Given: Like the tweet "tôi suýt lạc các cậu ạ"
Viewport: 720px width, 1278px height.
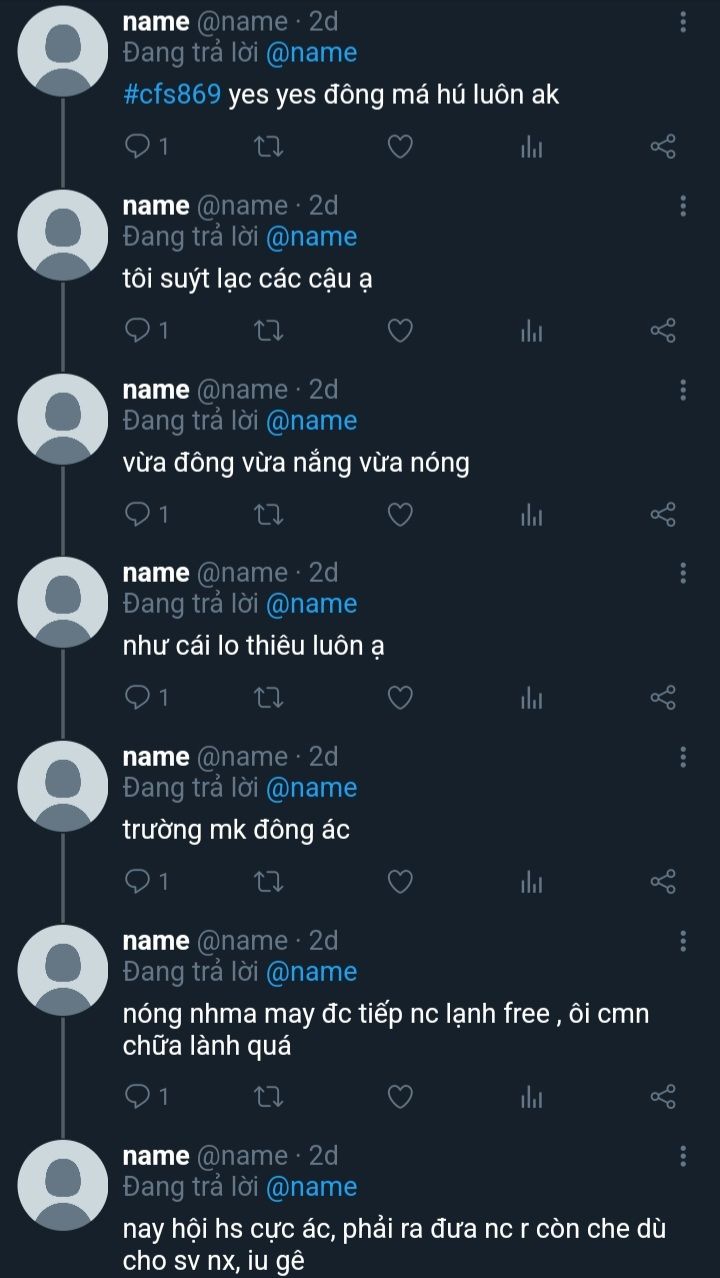Looking at the screenshot, I should click(x=400, y=331).
